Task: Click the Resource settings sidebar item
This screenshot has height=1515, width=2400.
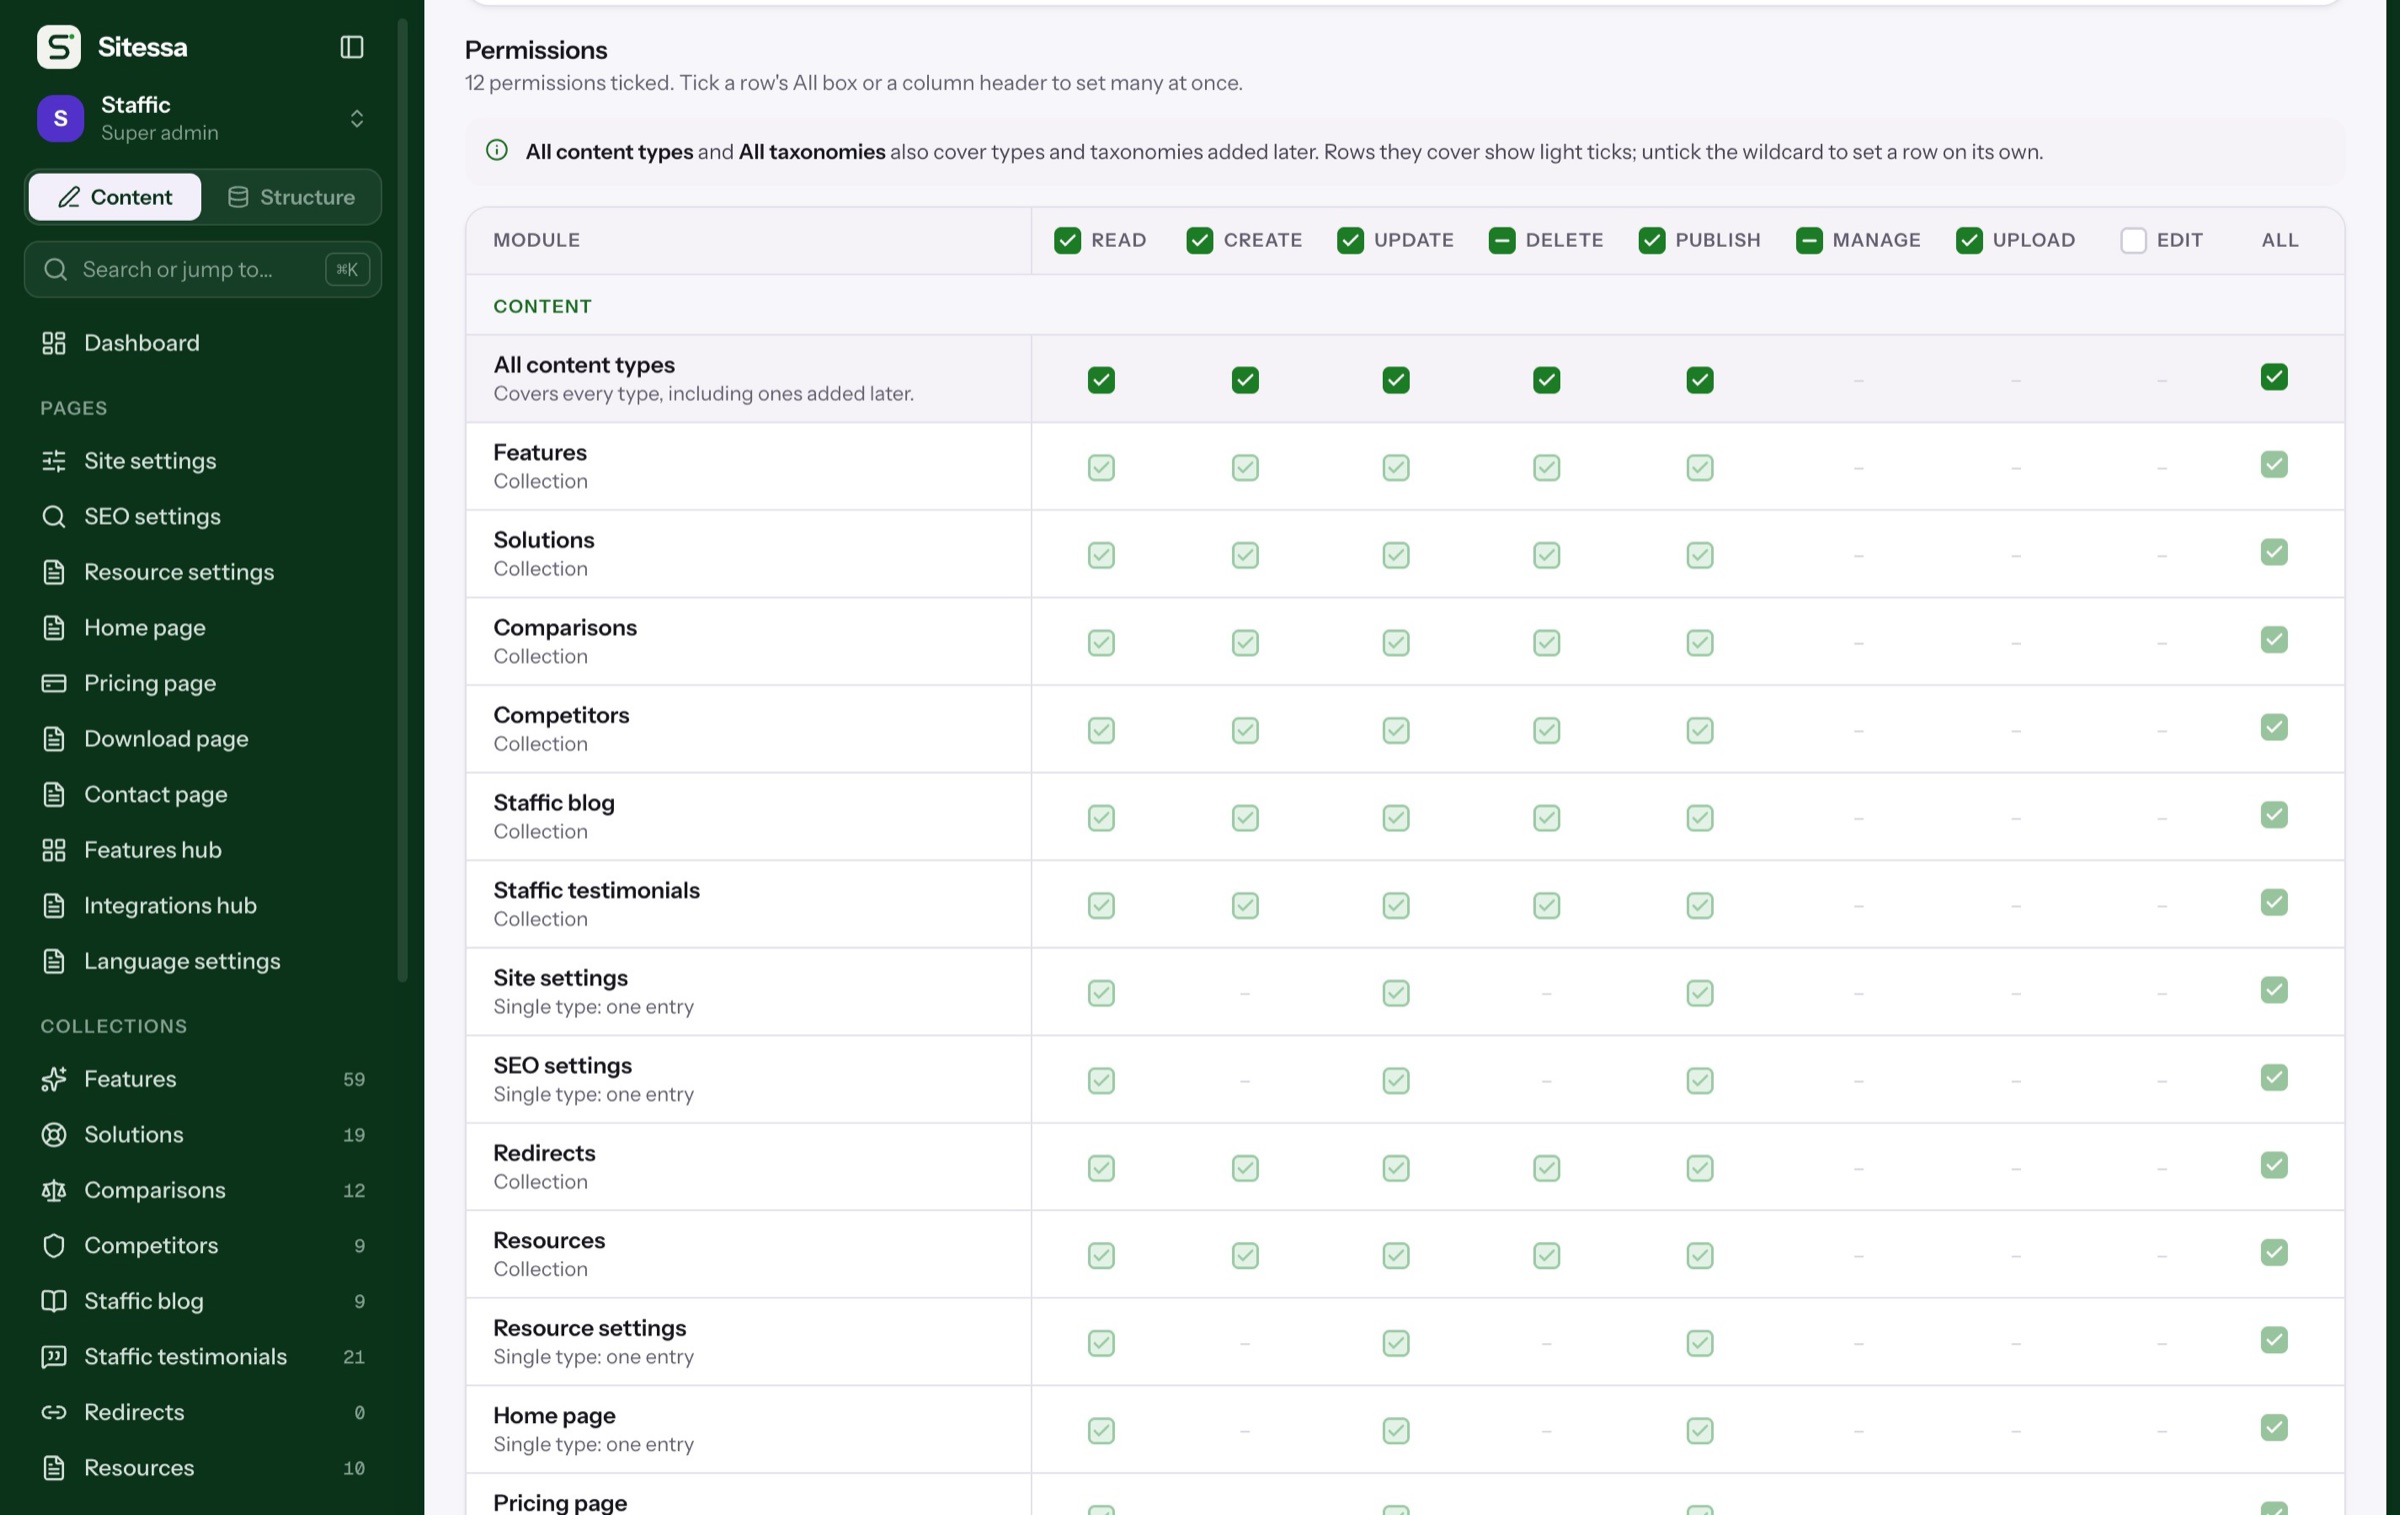Action: (x=203, y=572)
